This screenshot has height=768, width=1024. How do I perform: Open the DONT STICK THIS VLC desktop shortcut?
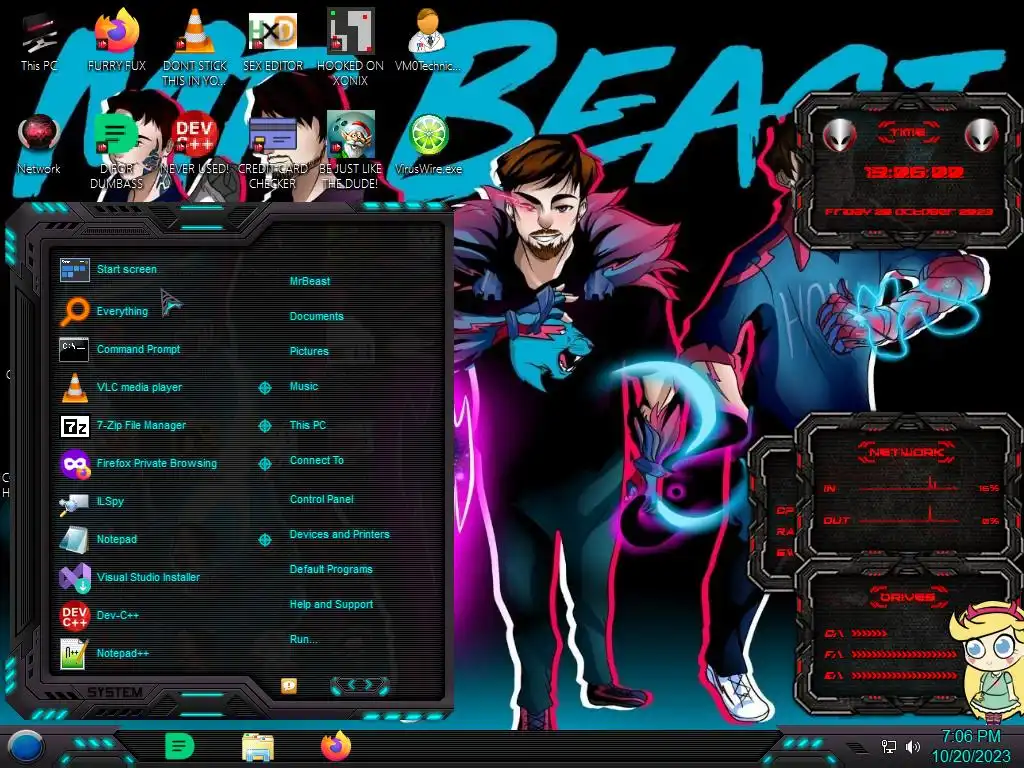click(195, 47)
